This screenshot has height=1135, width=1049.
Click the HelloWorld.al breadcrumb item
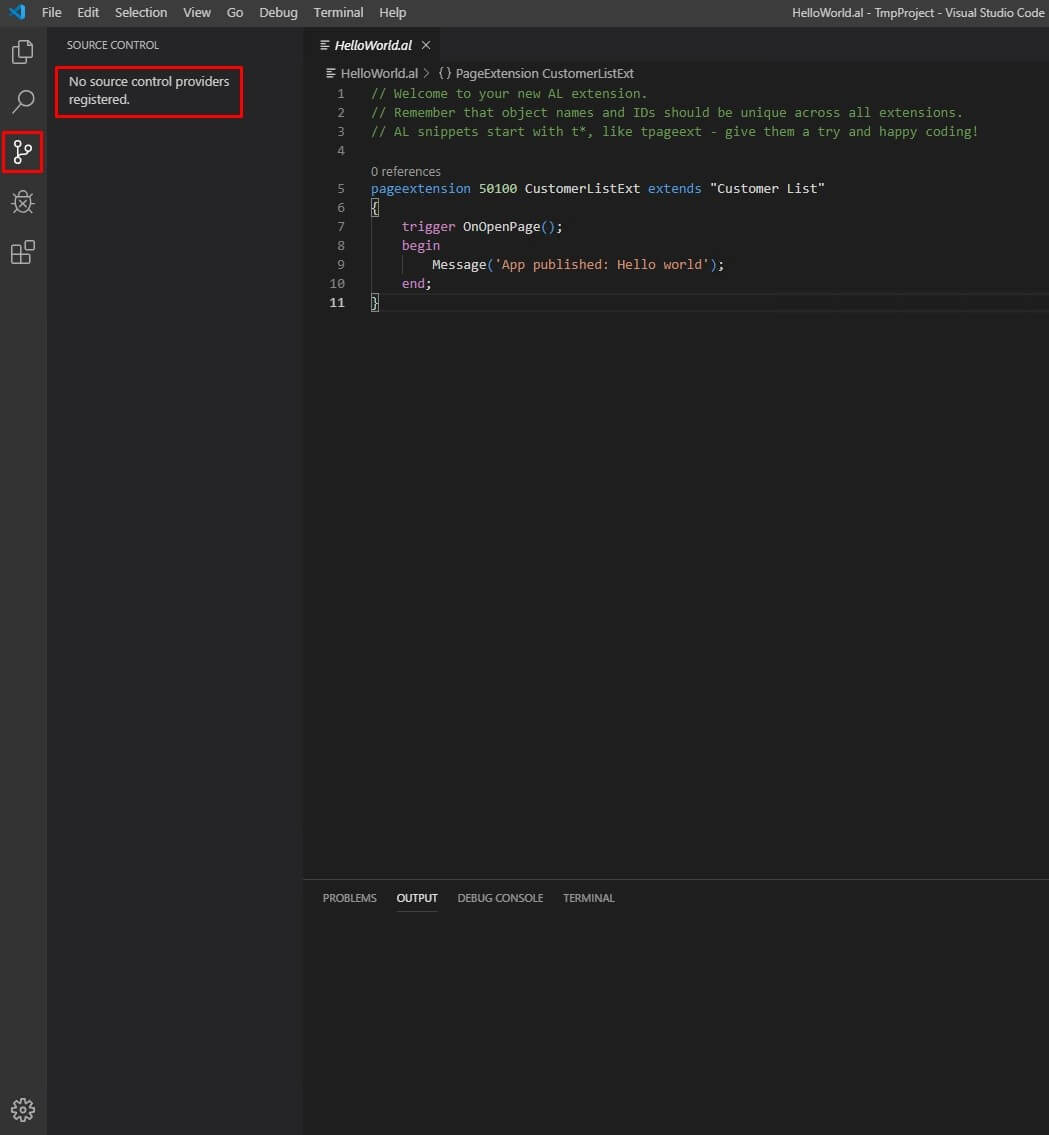379,73
